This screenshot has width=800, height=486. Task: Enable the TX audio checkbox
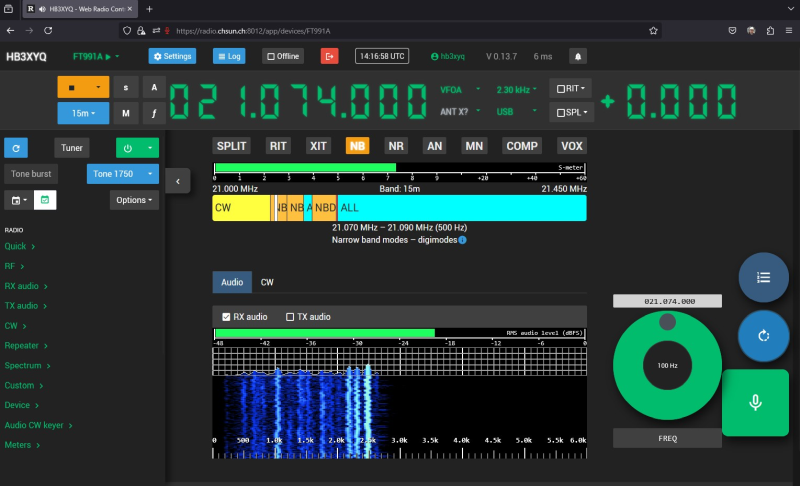[x=290, y=317]
